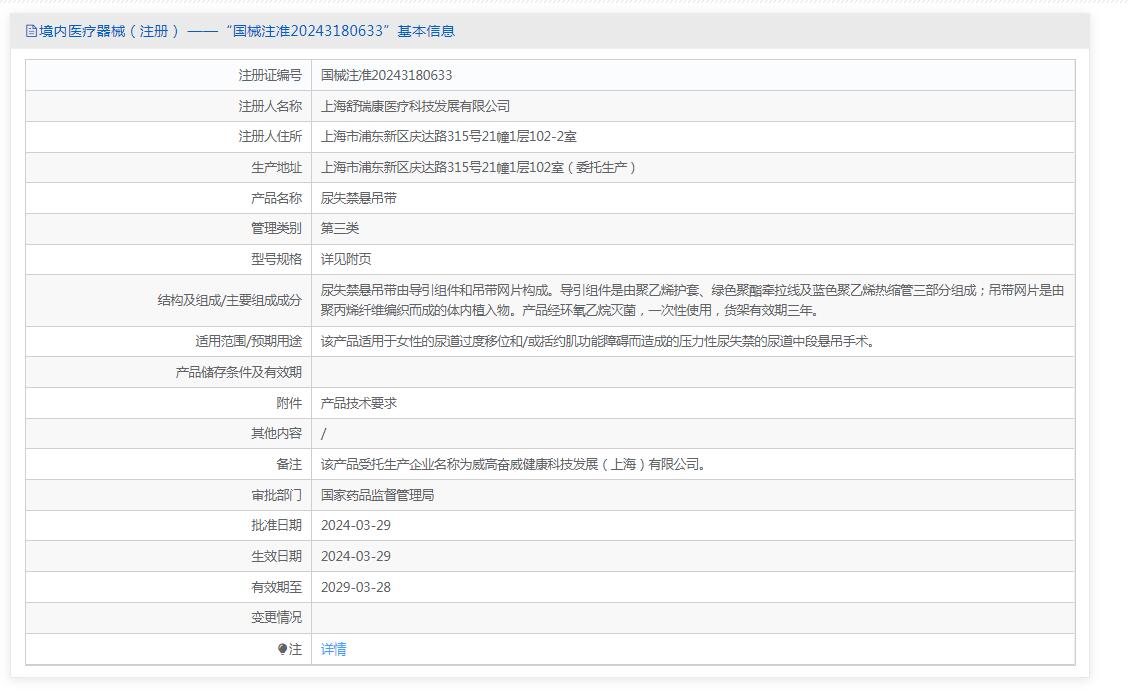Select management class value 第三类
The image size is (1129, 696).
(x=340, y=228)
